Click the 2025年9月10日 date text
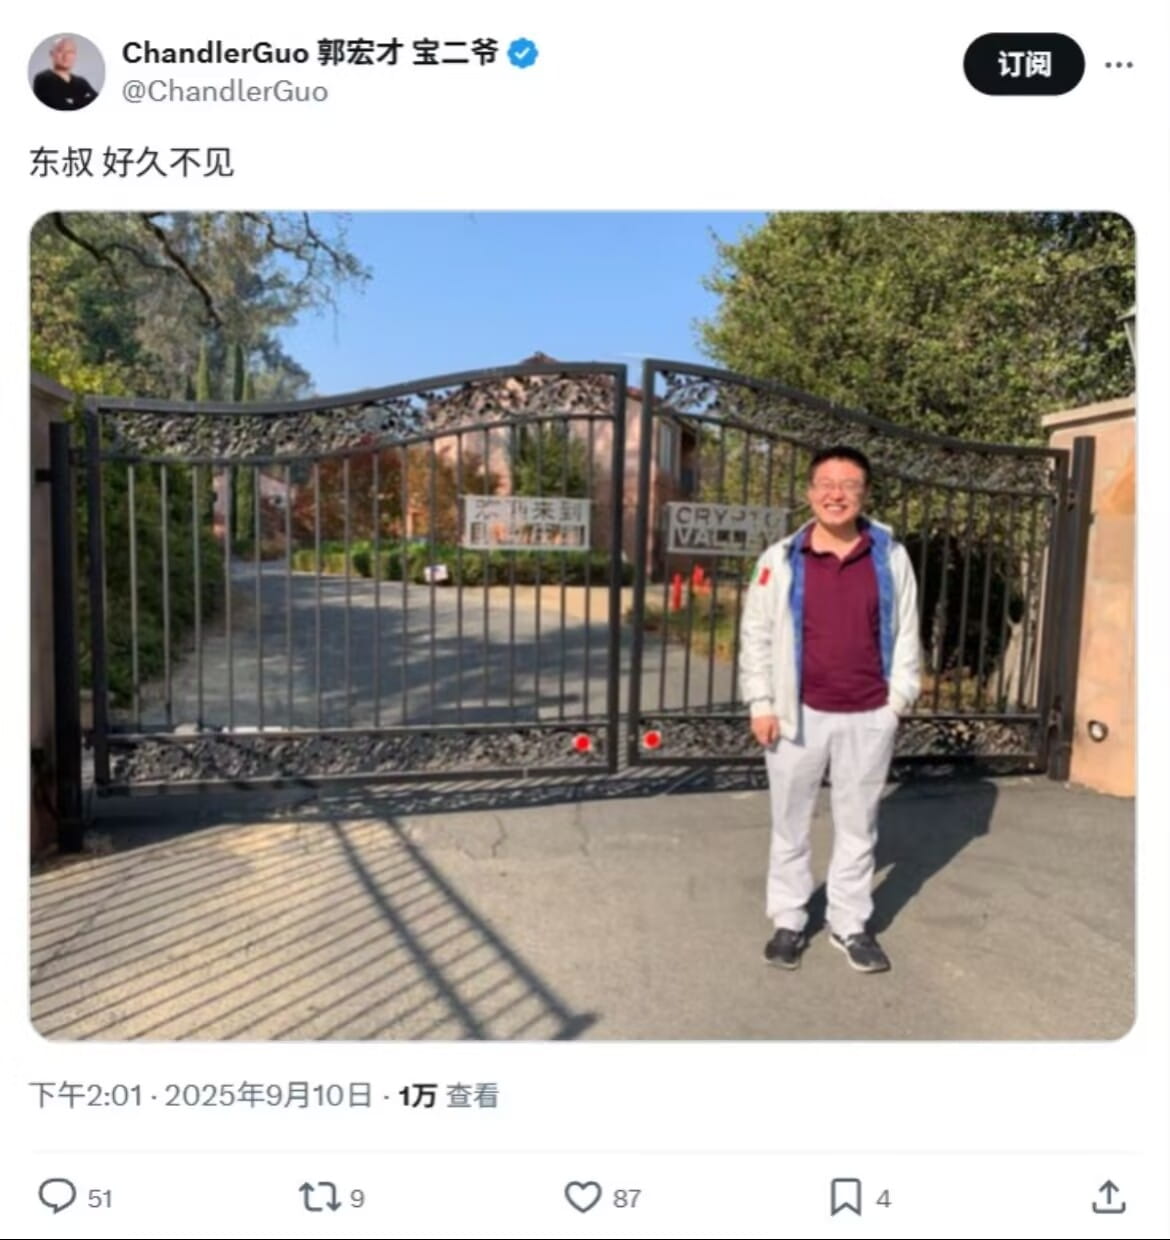1170x1240 pixels. pyautogui.click(x=269, y=1095)
